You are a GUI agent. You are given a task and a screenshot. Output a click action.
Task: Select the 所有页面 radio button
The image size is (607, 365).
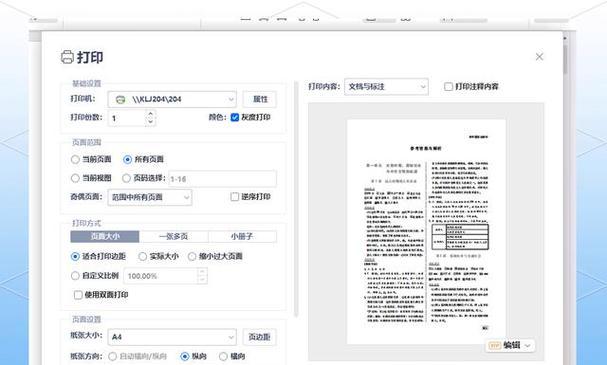tap(127, 159)
